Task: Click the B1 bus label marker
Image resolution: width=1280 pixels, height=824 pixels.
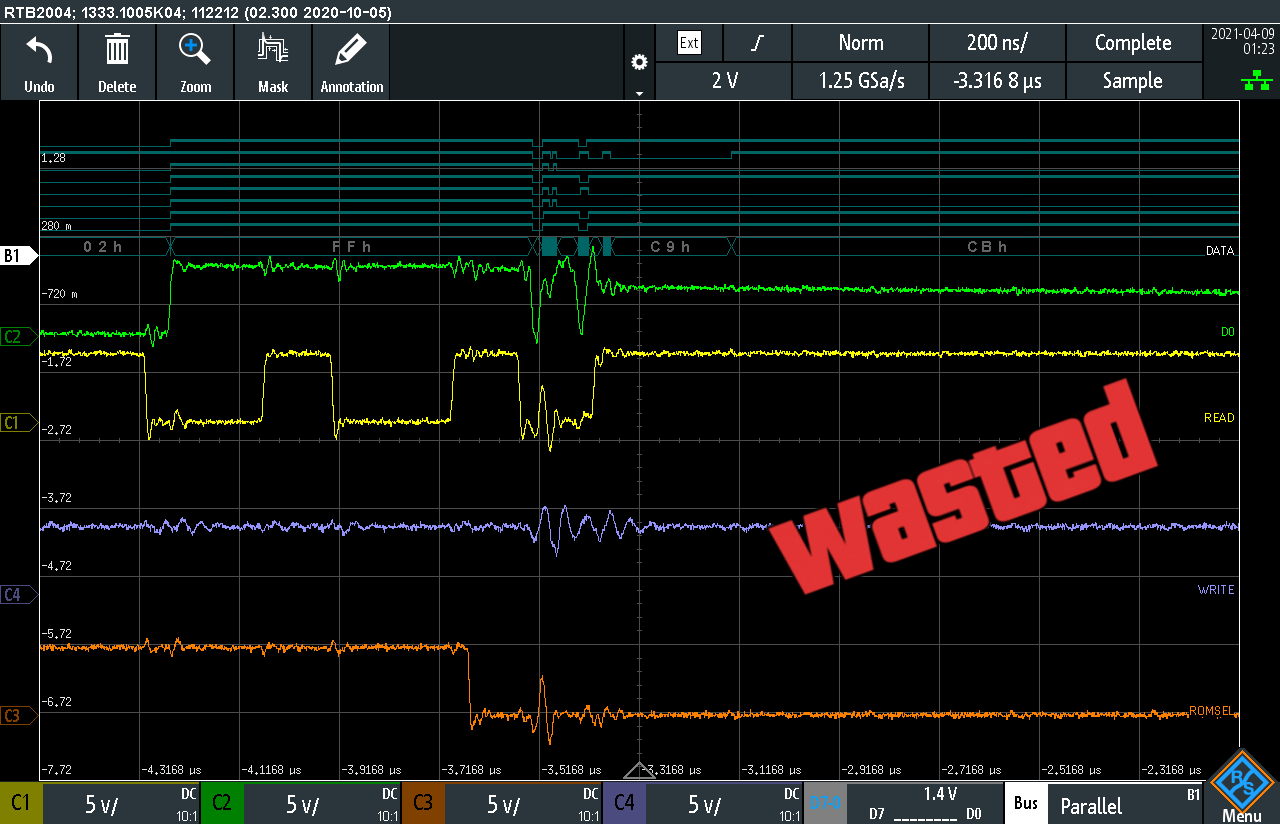Action: click(x=18, y=256)
